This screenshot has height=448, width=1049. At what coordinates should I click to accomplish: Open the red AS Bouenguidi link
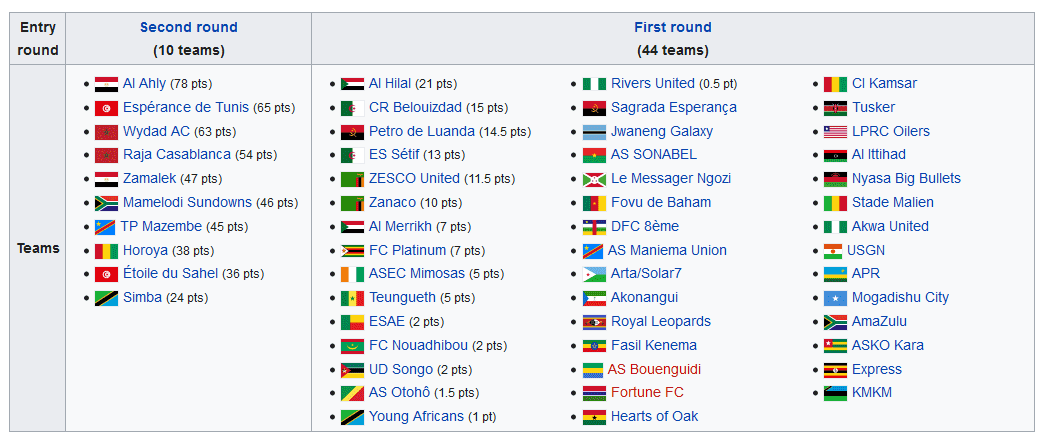[654, 369]
